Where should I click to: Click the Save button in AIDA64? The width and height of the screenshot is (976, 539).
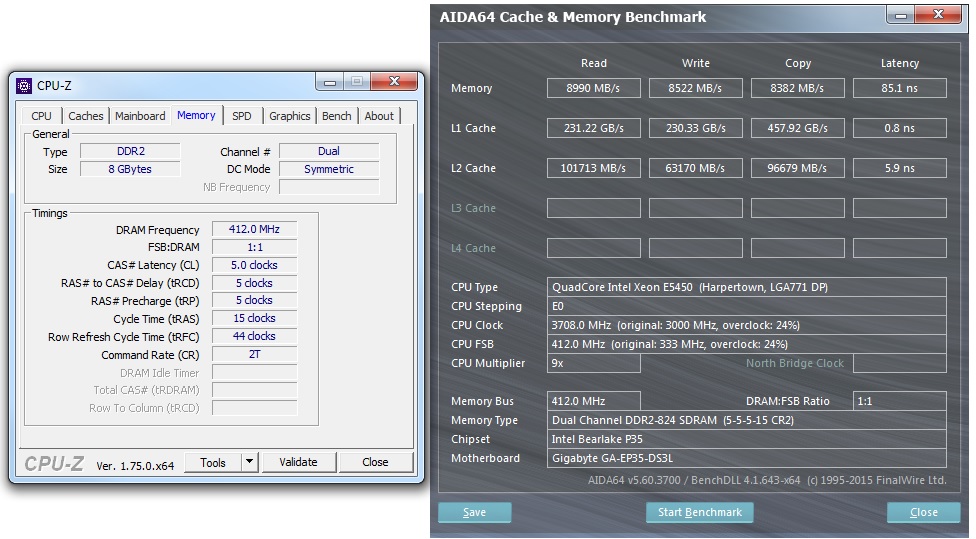[x=474, y=512]
